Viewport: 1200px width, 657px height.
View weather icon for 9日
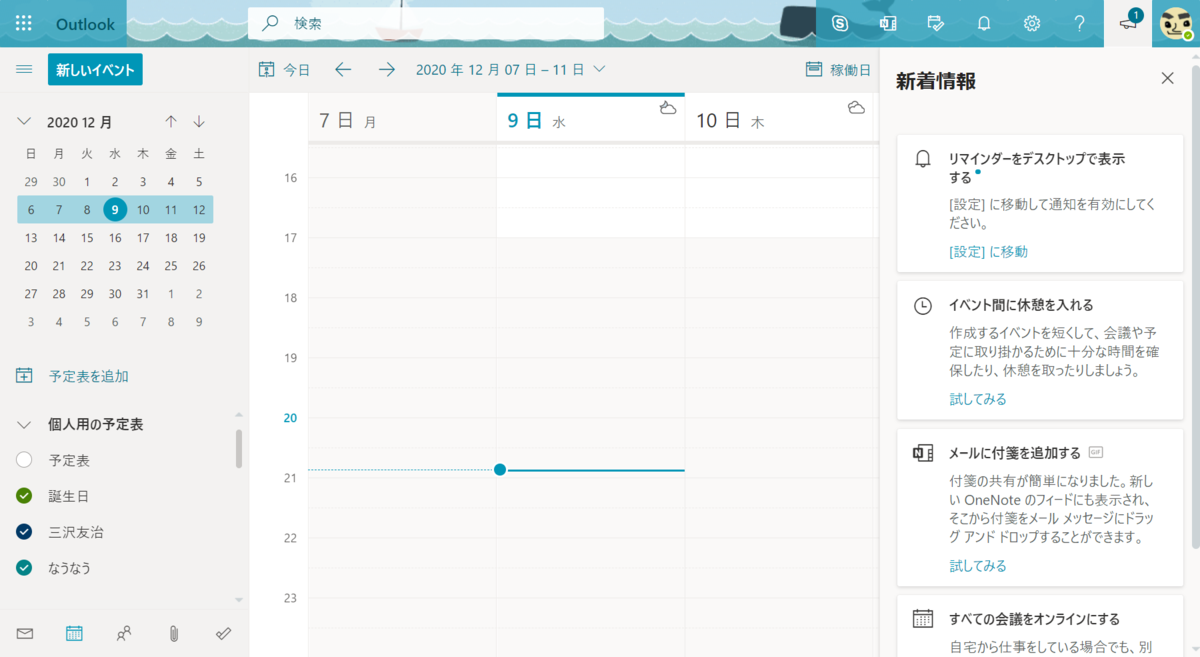click(x=668, y=108)
